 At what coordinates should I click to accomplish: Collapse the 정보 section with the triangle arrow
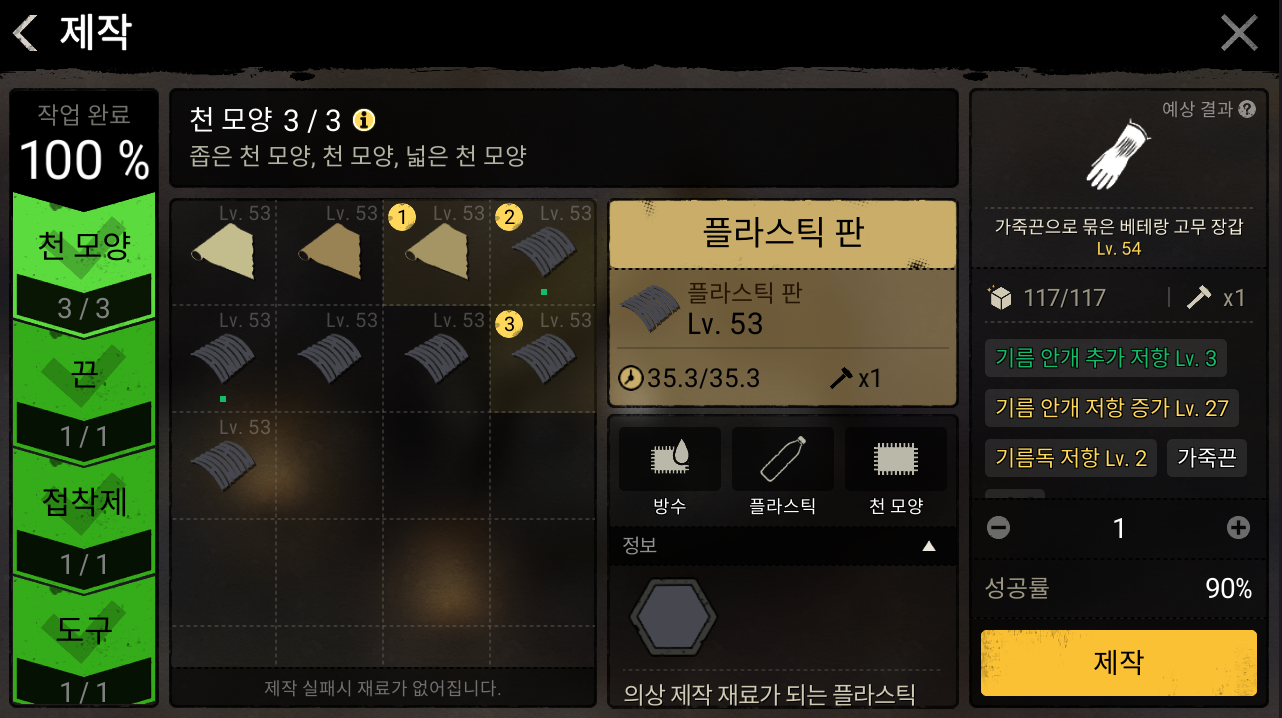pyautogui.click(x=929, y=546)
